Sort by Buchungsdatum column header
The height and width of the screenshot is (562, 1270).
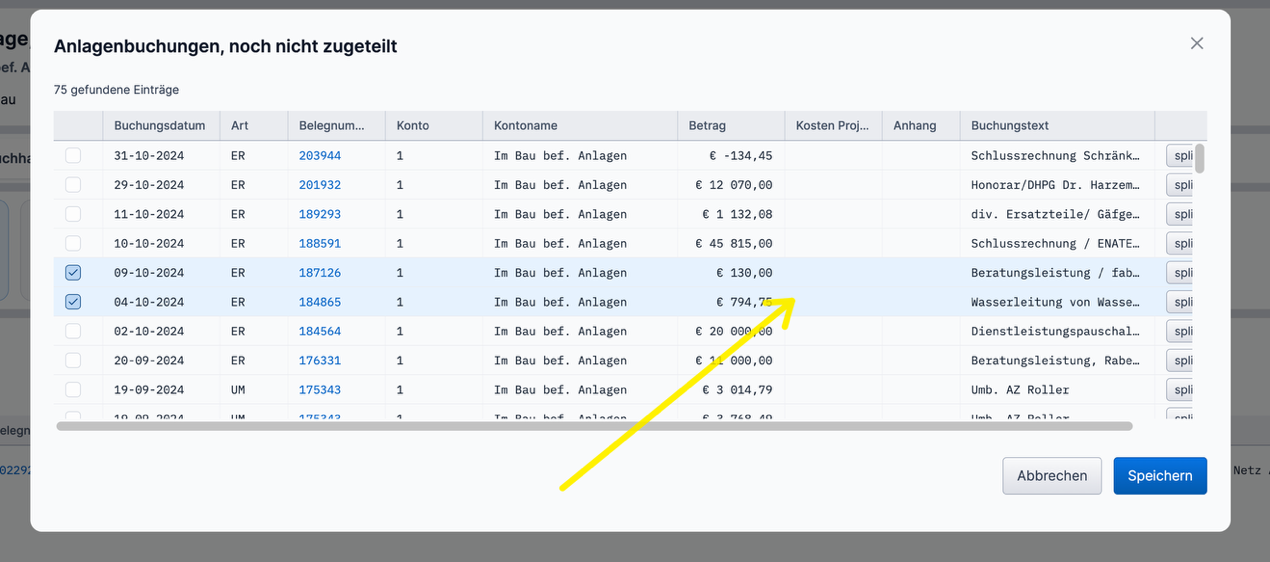pos(160,126)
